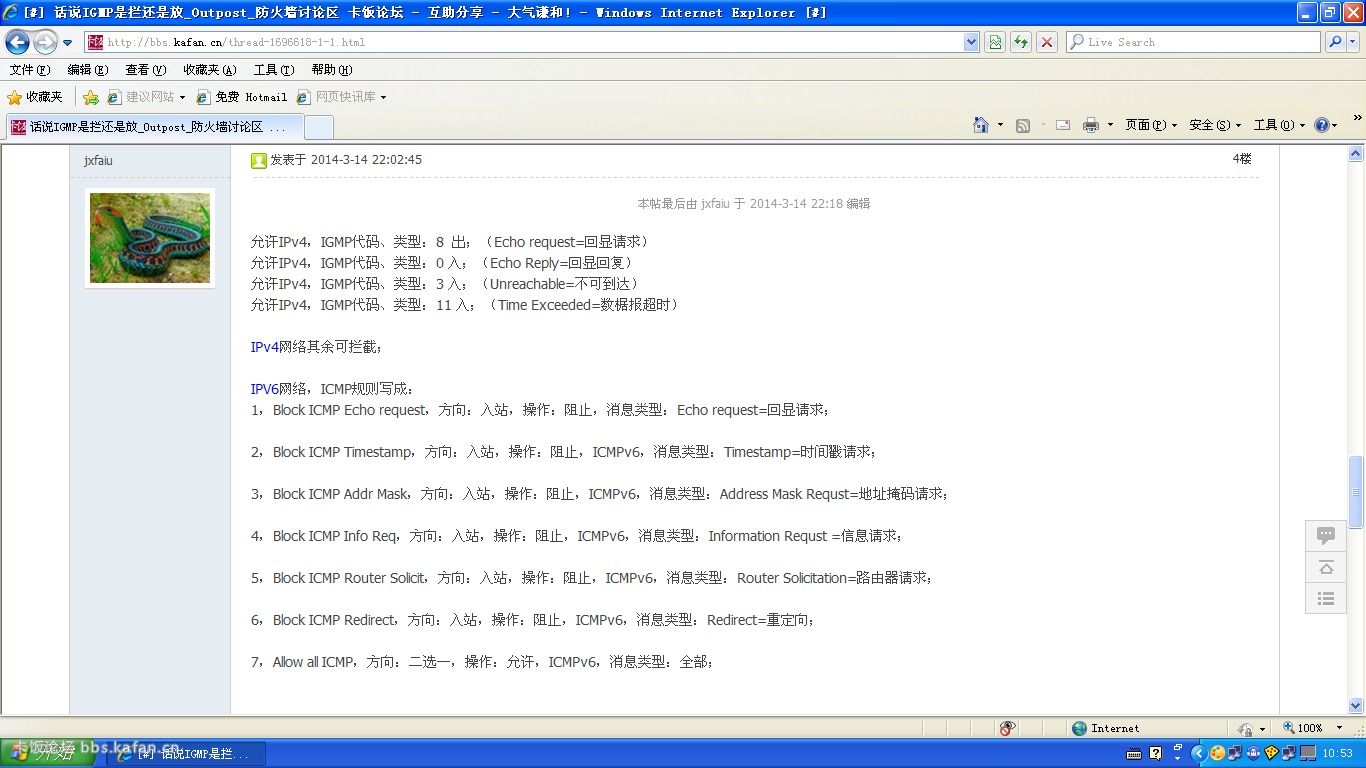The height and width of the screenshot is (768, 1366).
Task: Click the snake avatar thumbnail
Action: click(150, 238)
